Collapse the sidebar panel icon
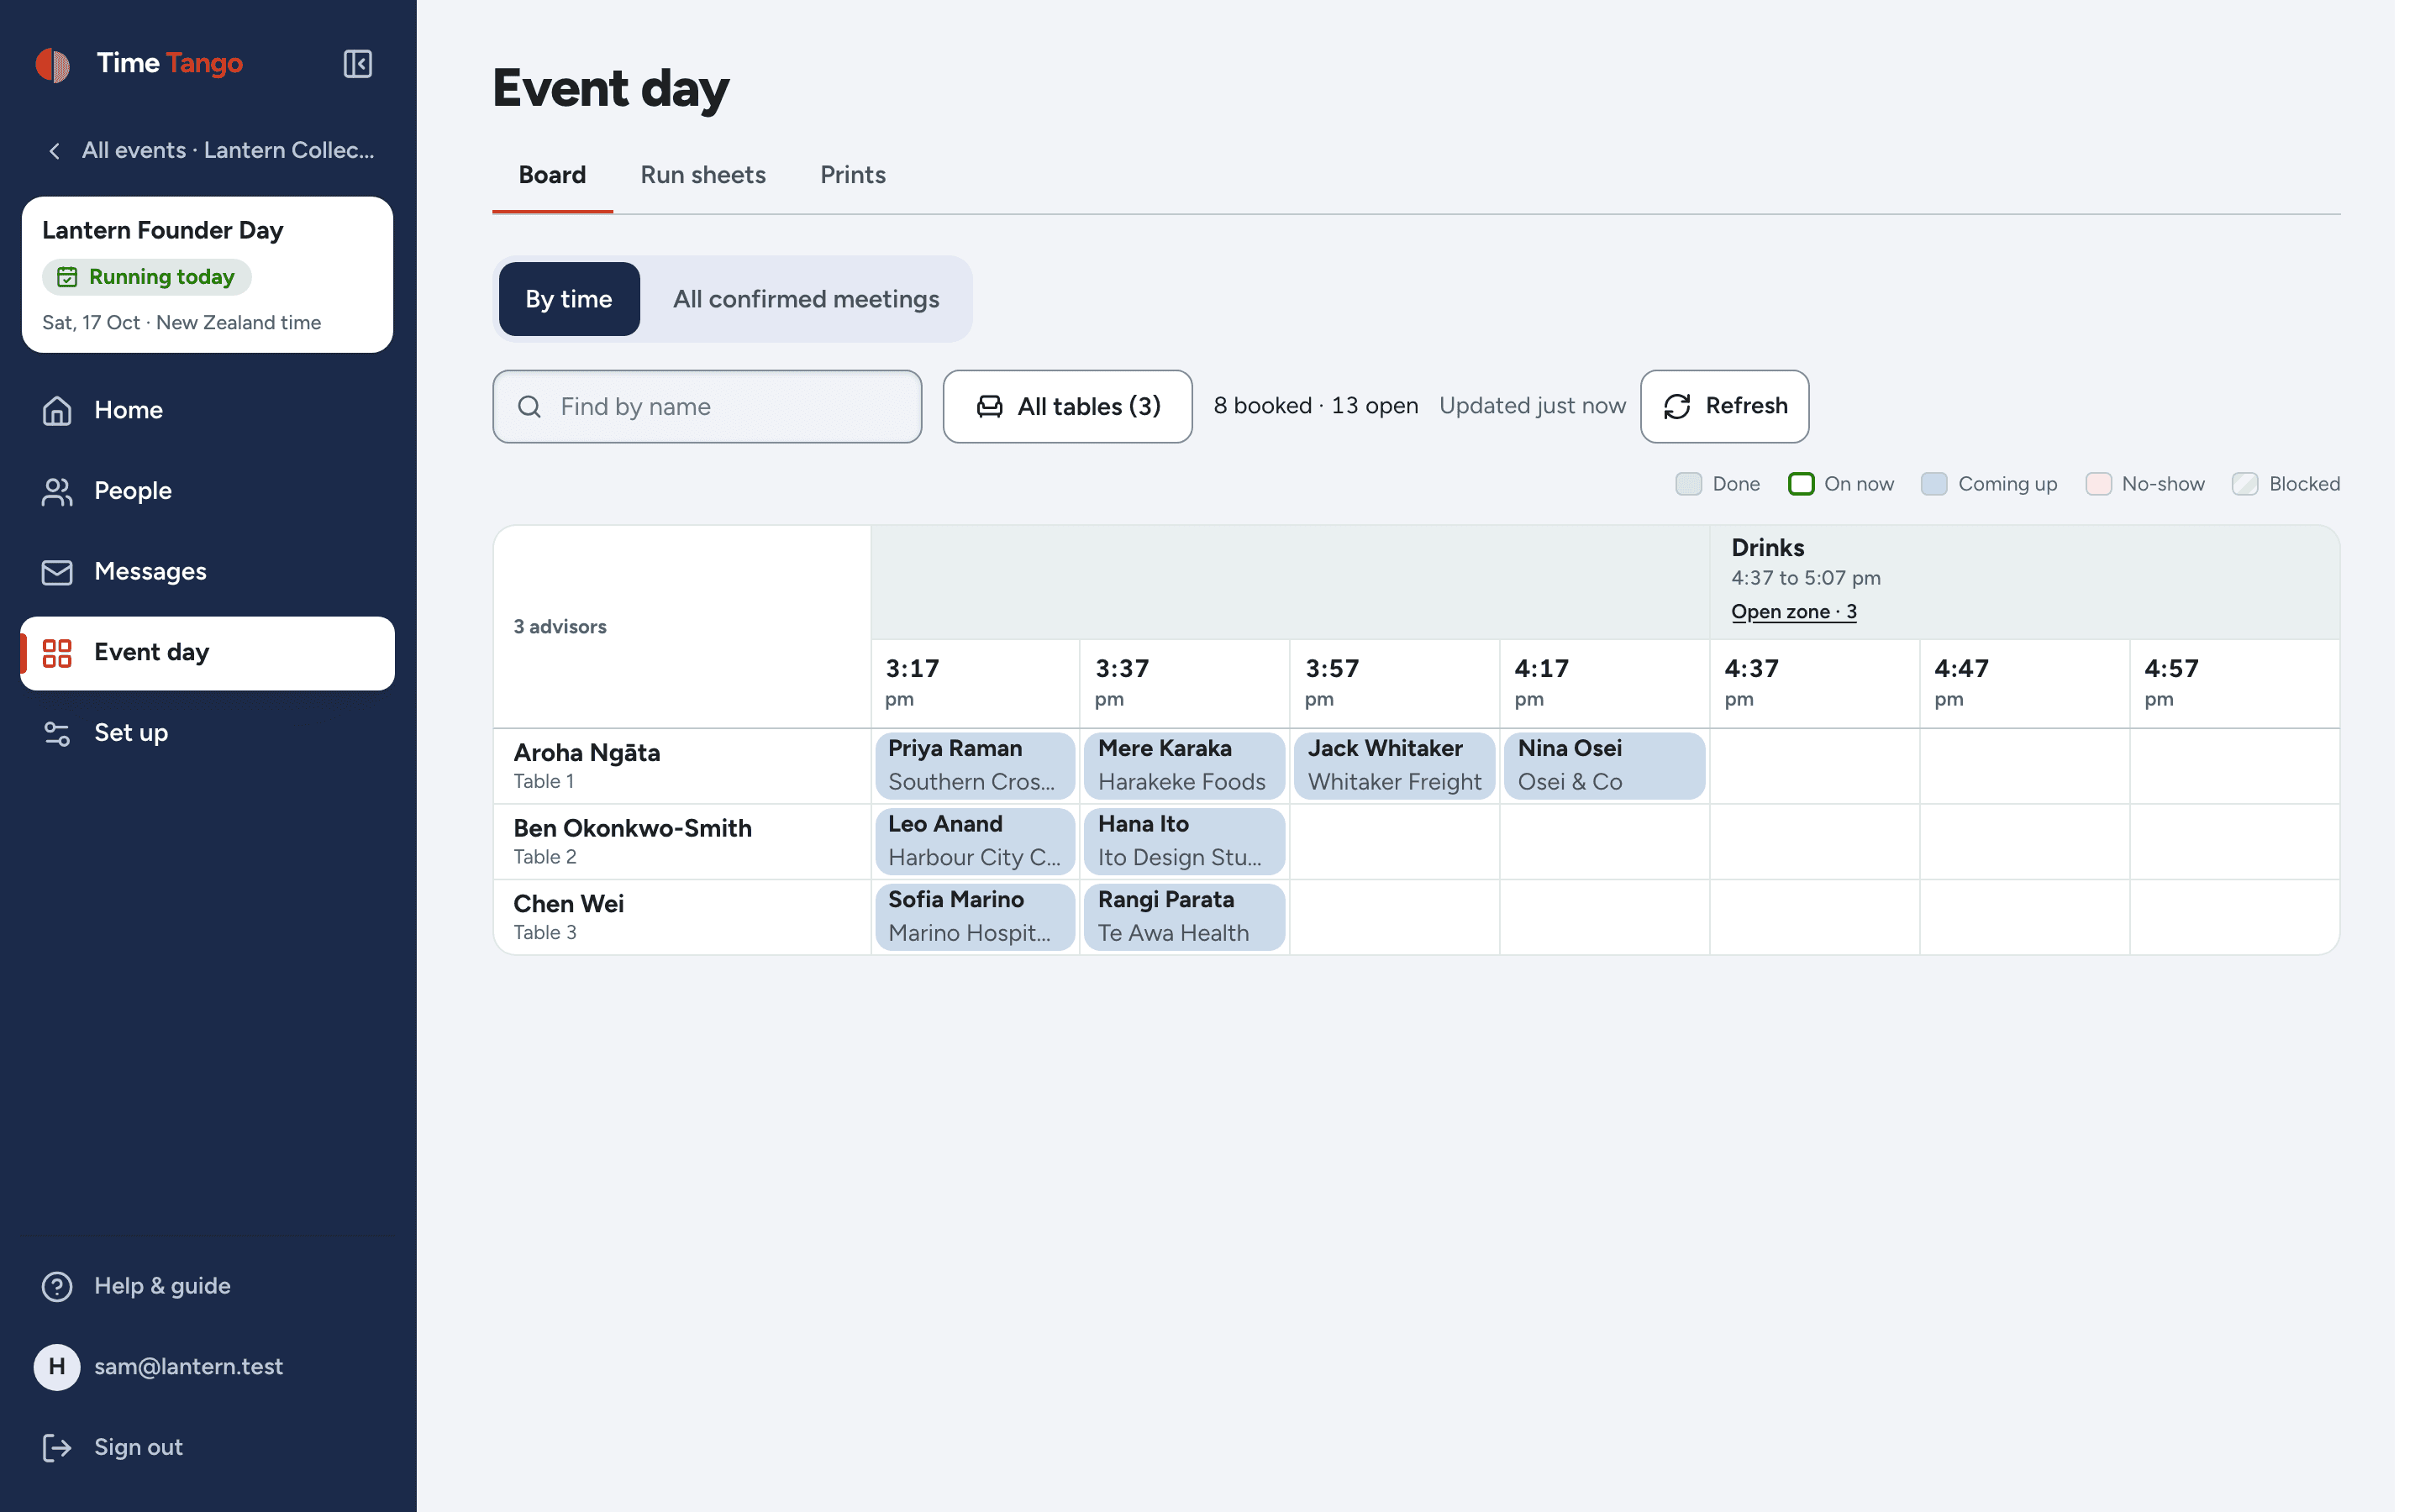This screenshot has height=1512, width=2420. point(357,64)
